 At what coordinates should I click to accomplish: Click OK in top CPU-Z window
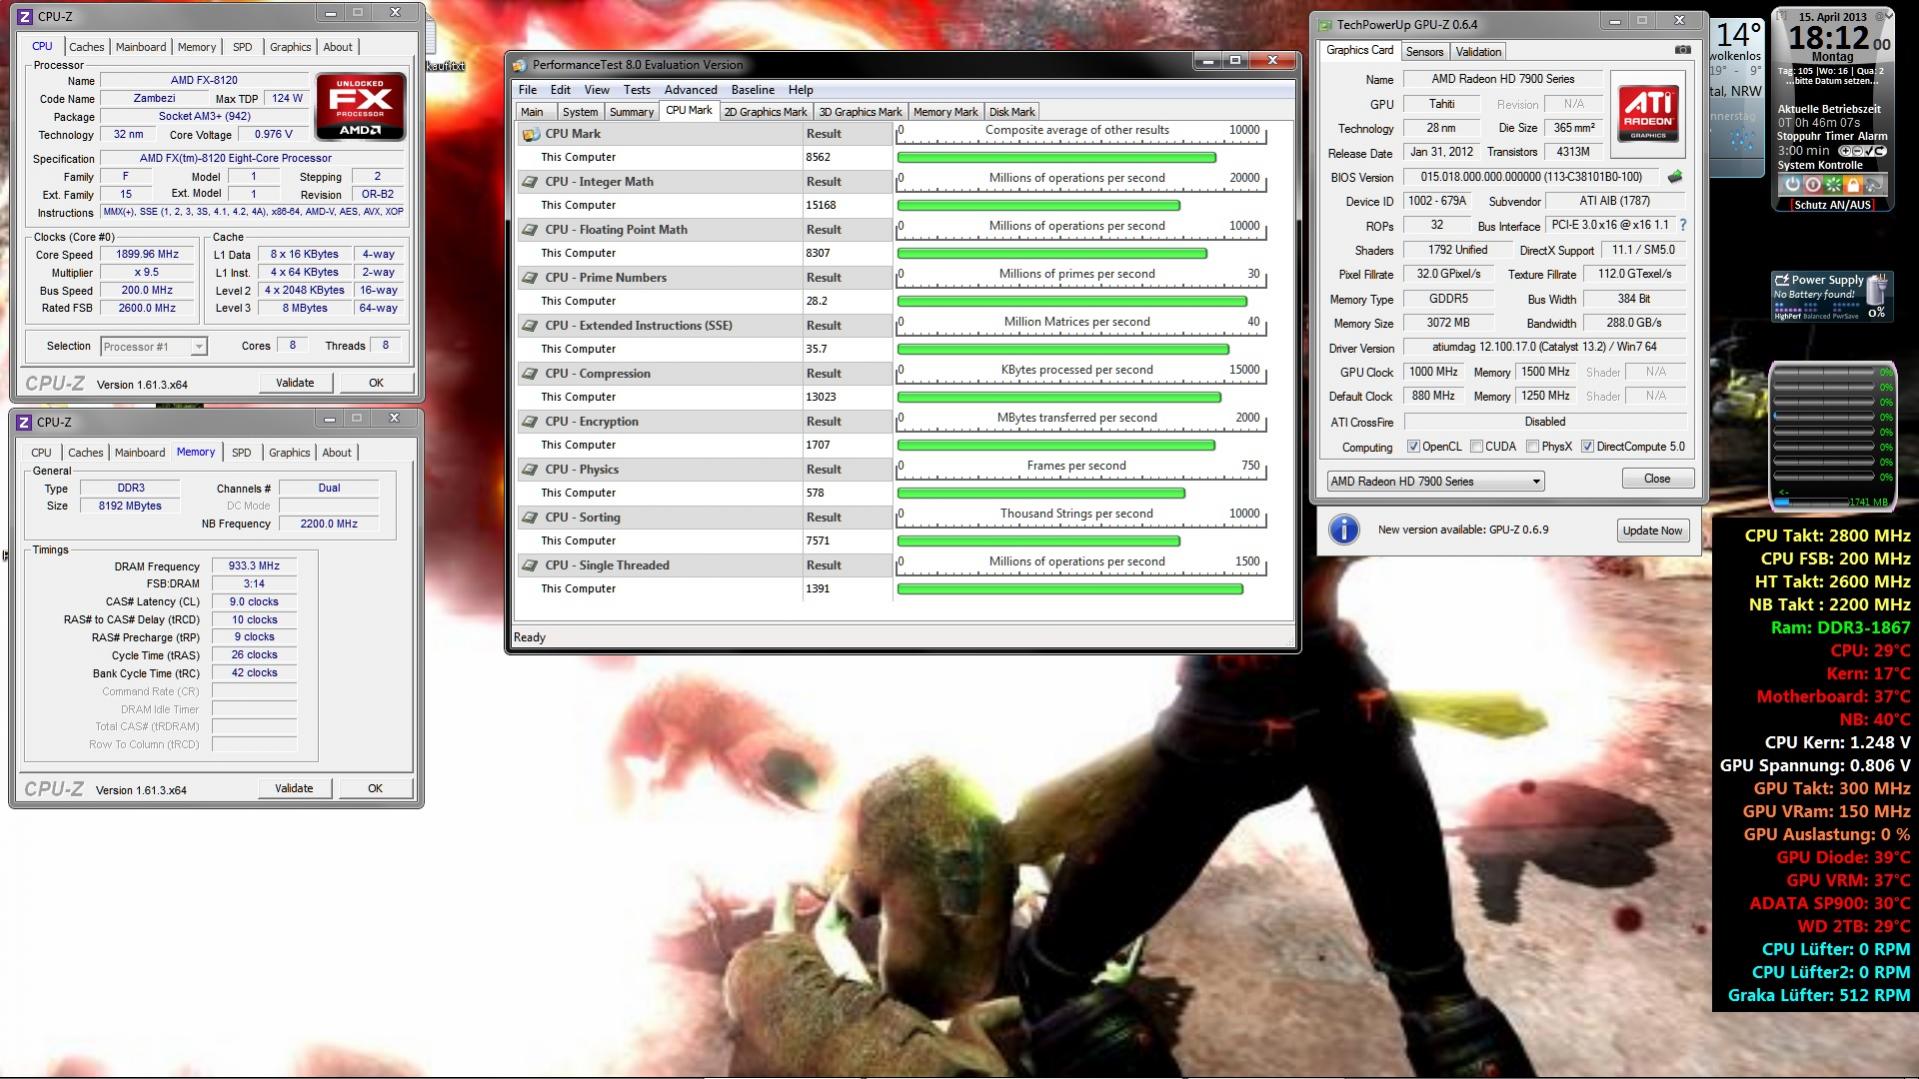point(376,383)
